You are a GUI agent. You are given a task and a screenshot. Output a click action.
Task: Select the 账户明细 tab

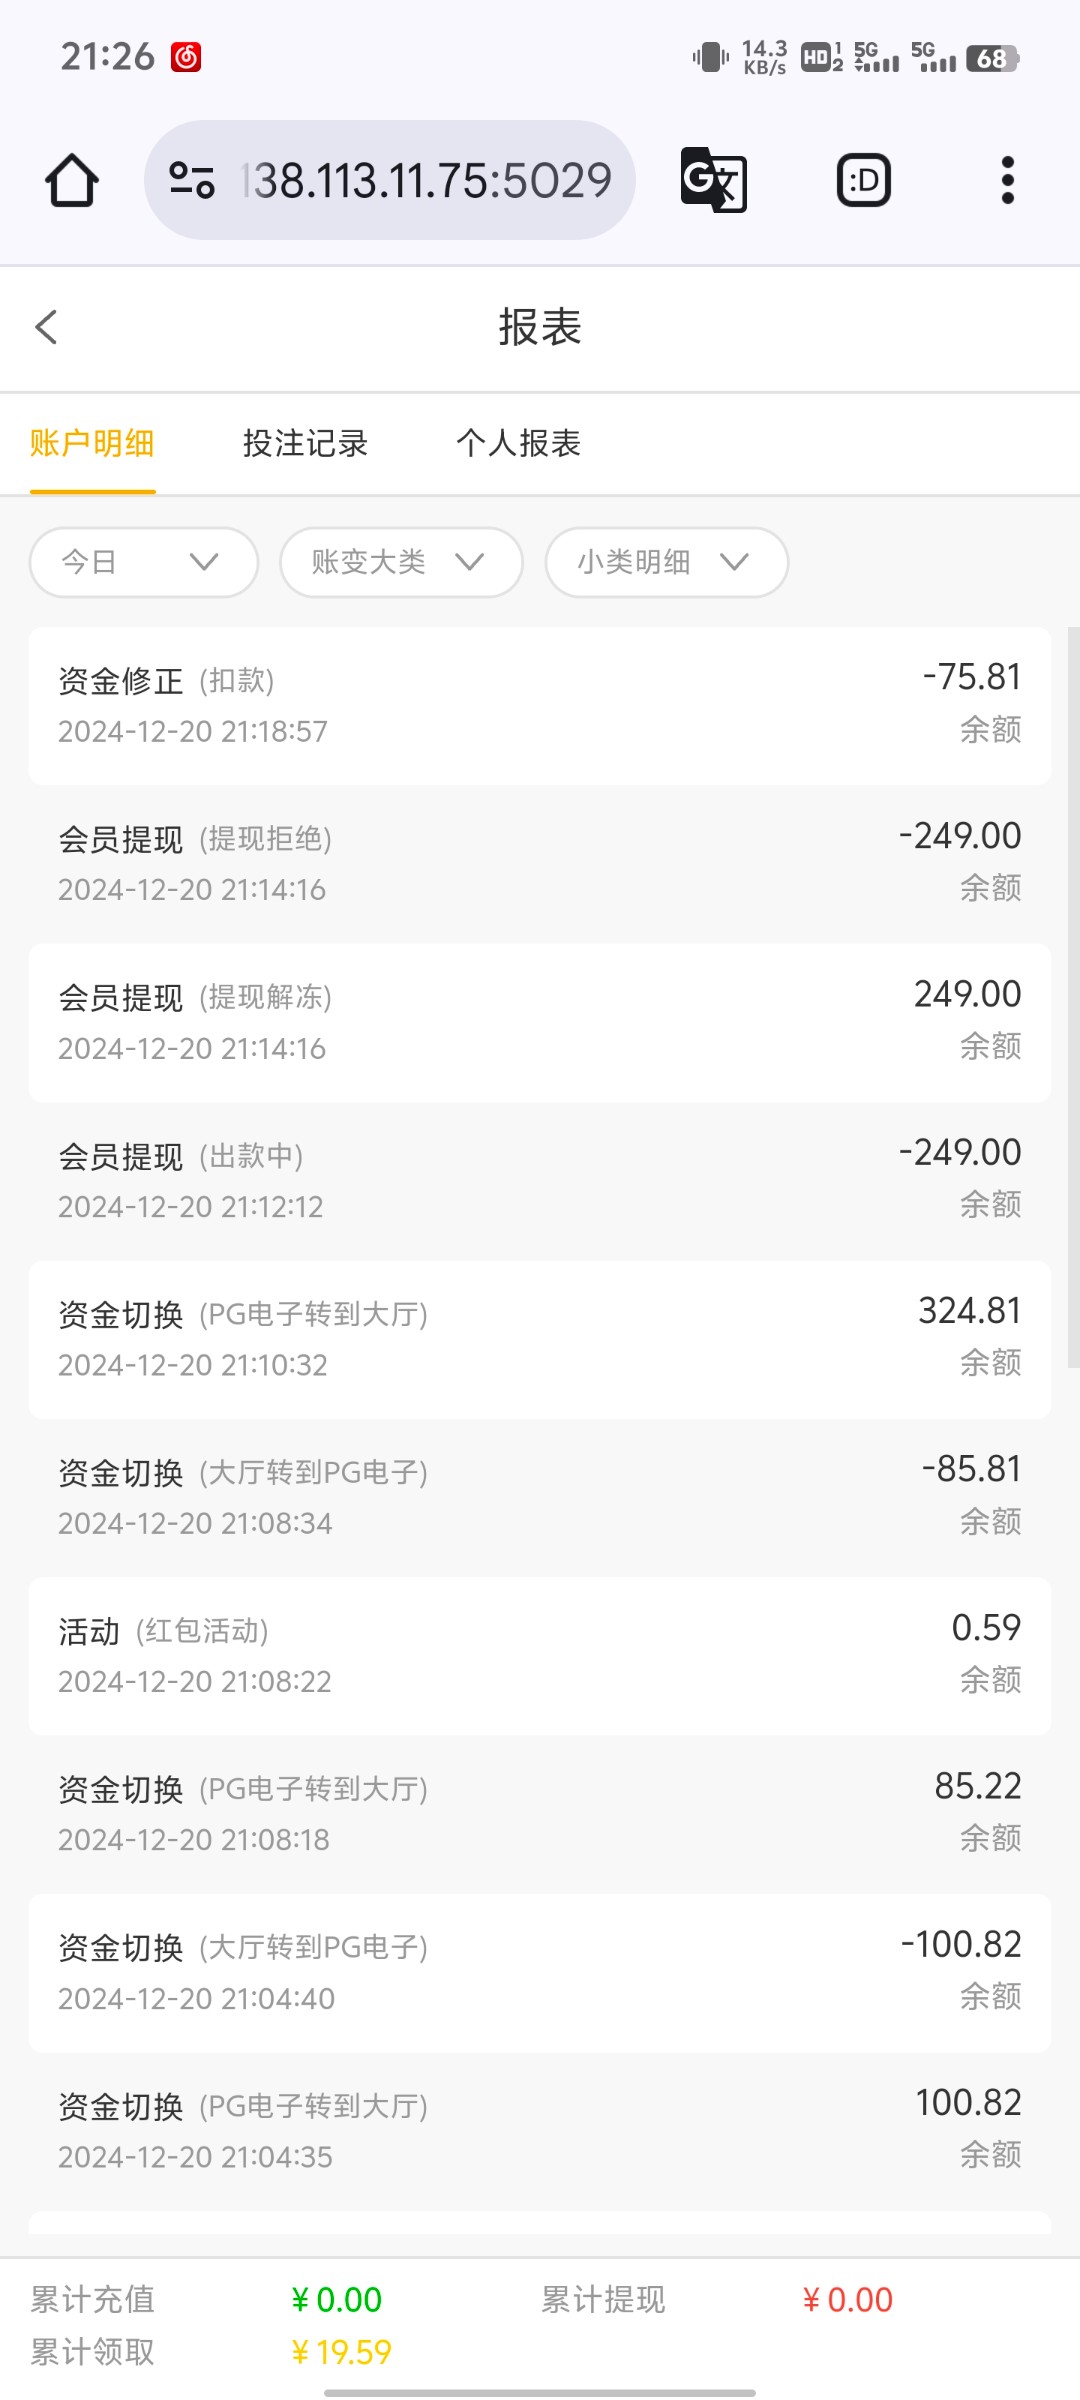(92, 443)
